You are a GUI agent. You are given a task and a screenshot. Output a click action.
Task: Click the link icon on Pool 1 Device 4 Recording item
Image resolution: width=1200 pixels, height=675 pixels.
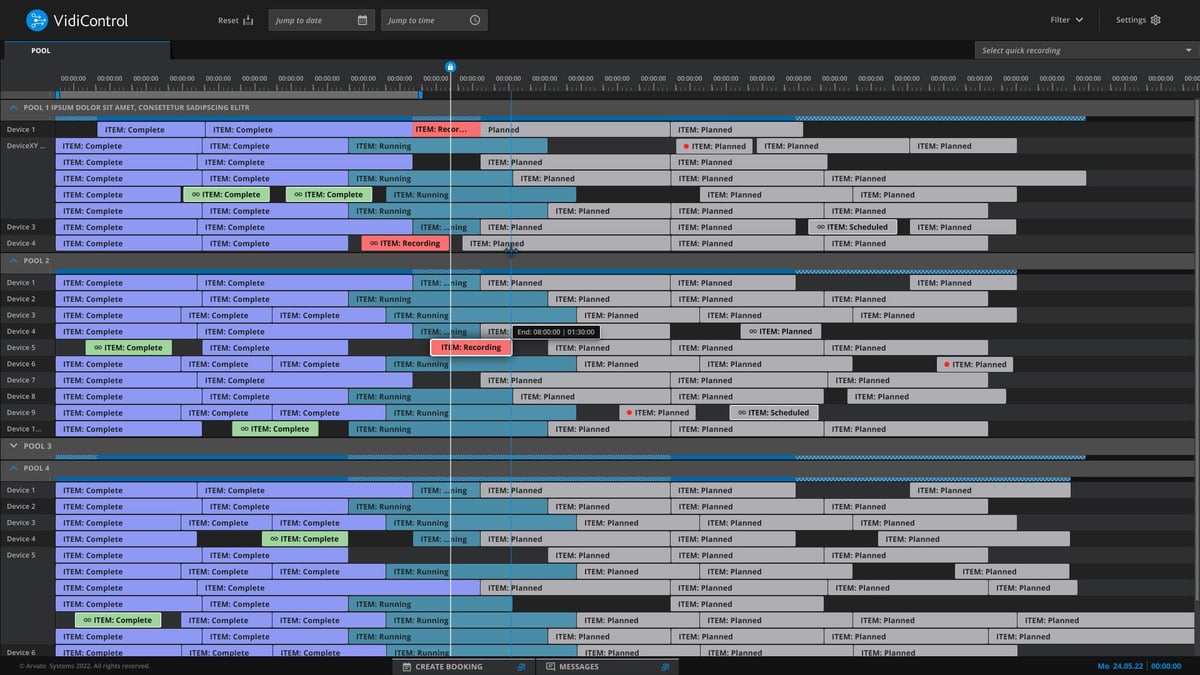tap(374, 243)
